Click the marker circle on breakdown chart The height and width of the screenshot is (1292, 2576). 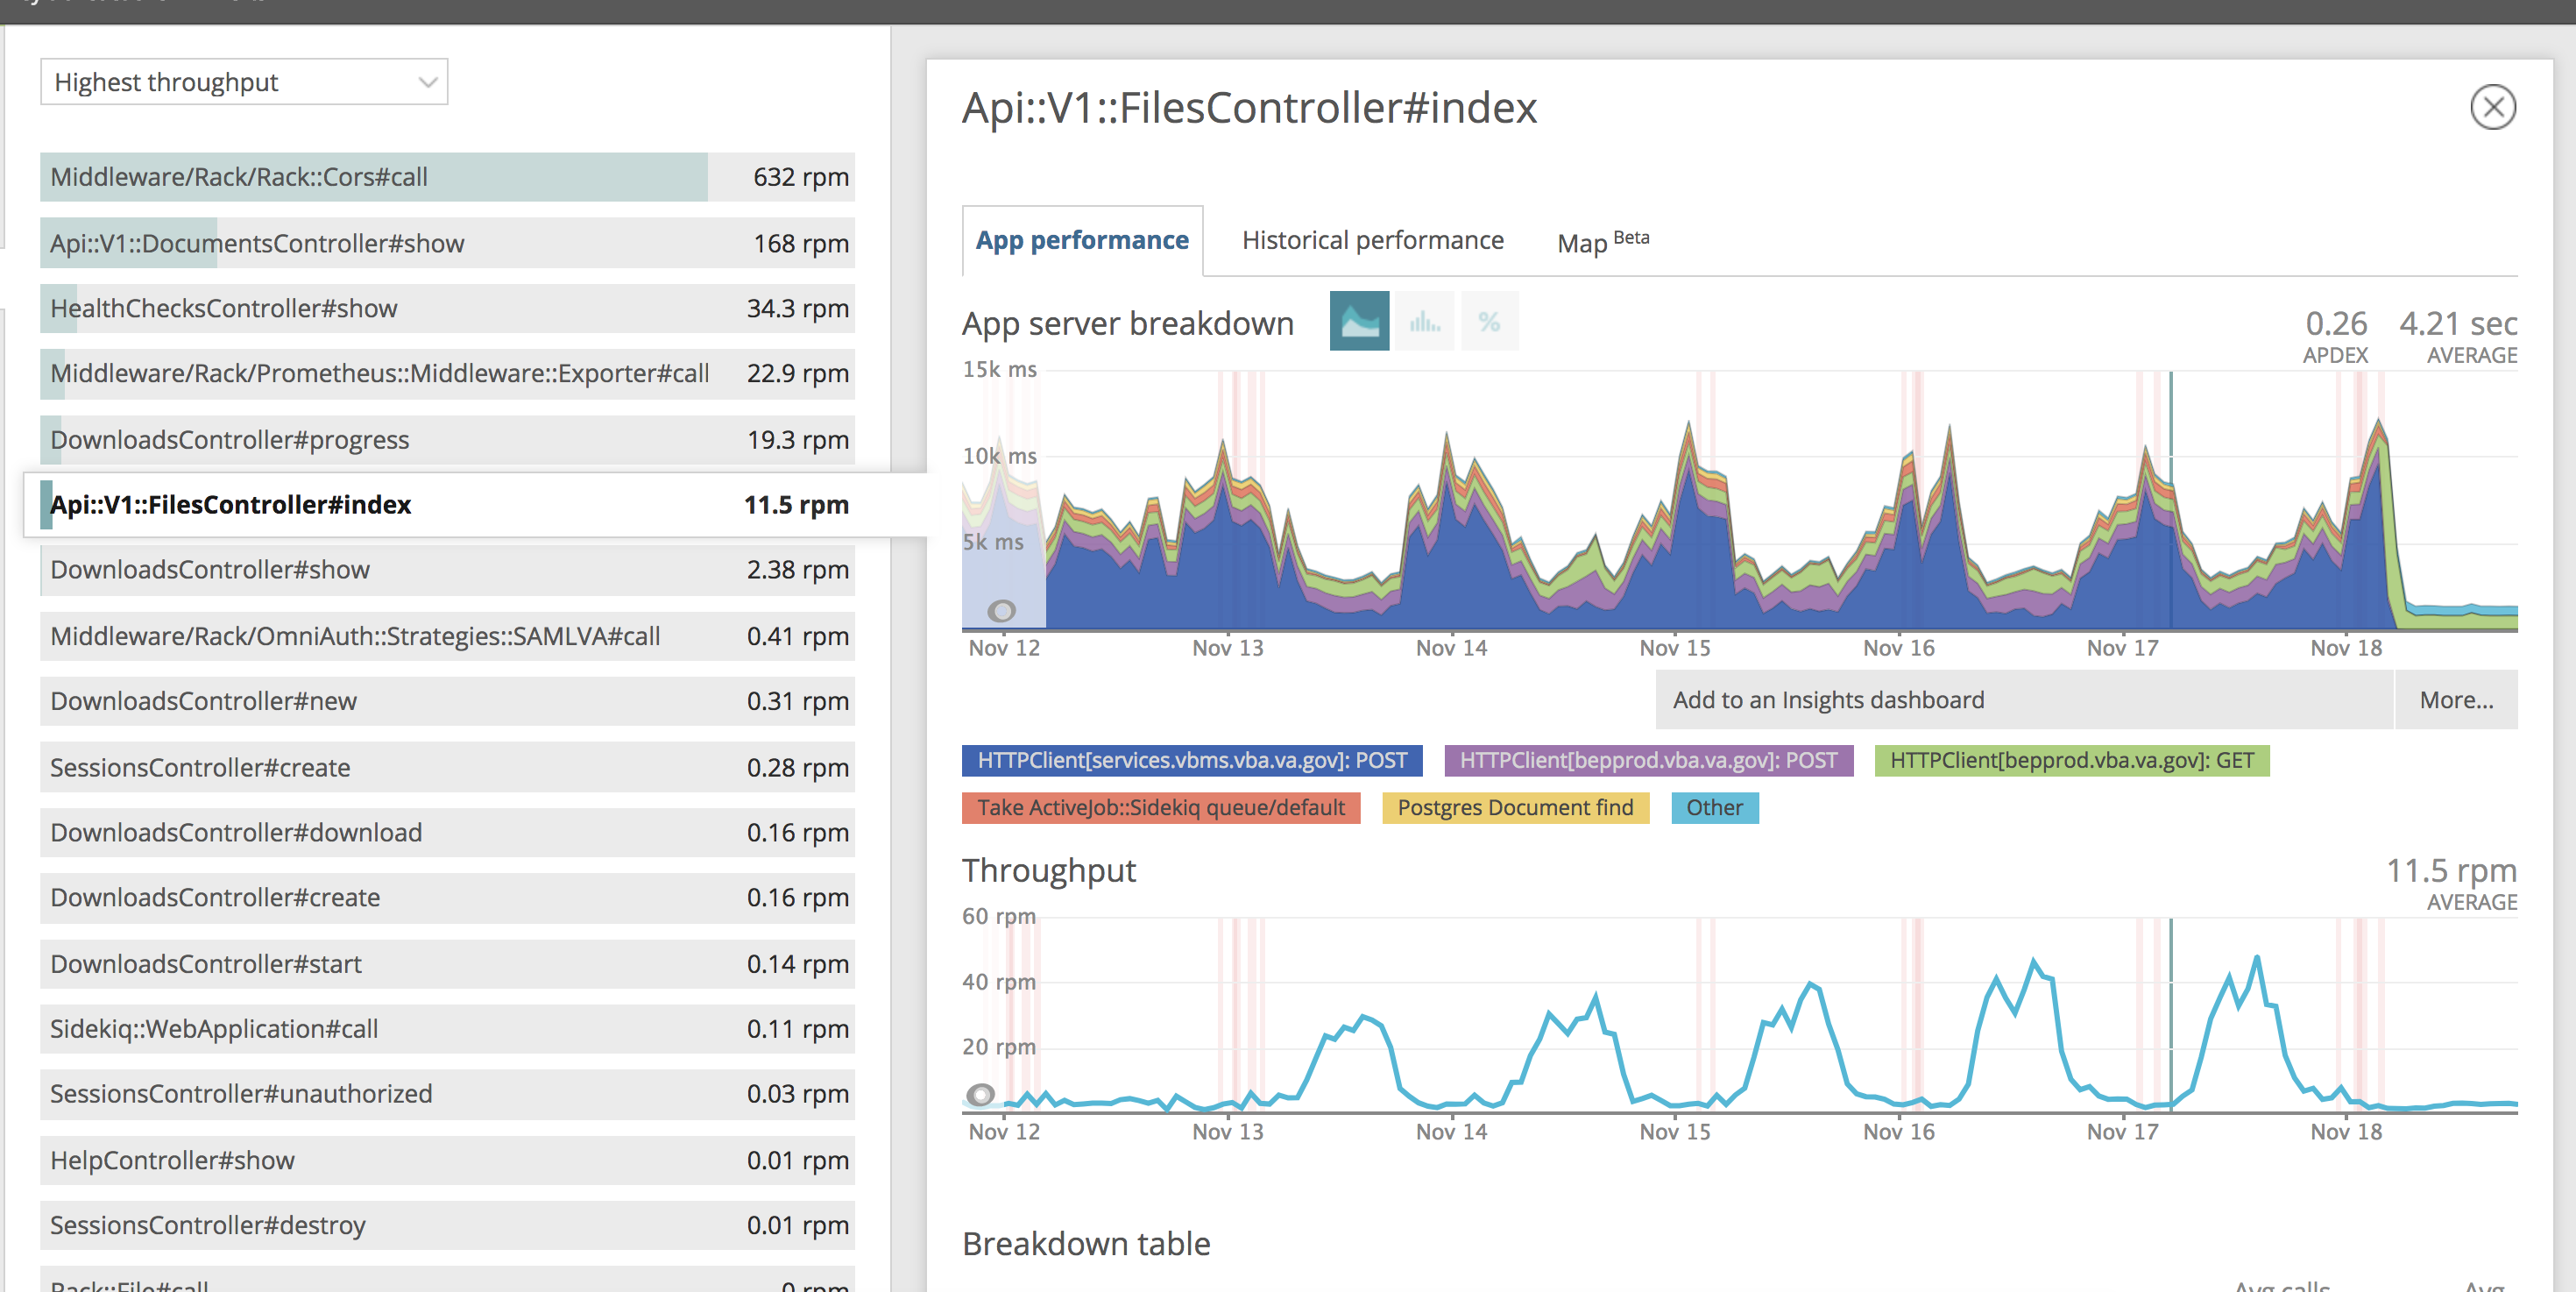click(1001, 610)
